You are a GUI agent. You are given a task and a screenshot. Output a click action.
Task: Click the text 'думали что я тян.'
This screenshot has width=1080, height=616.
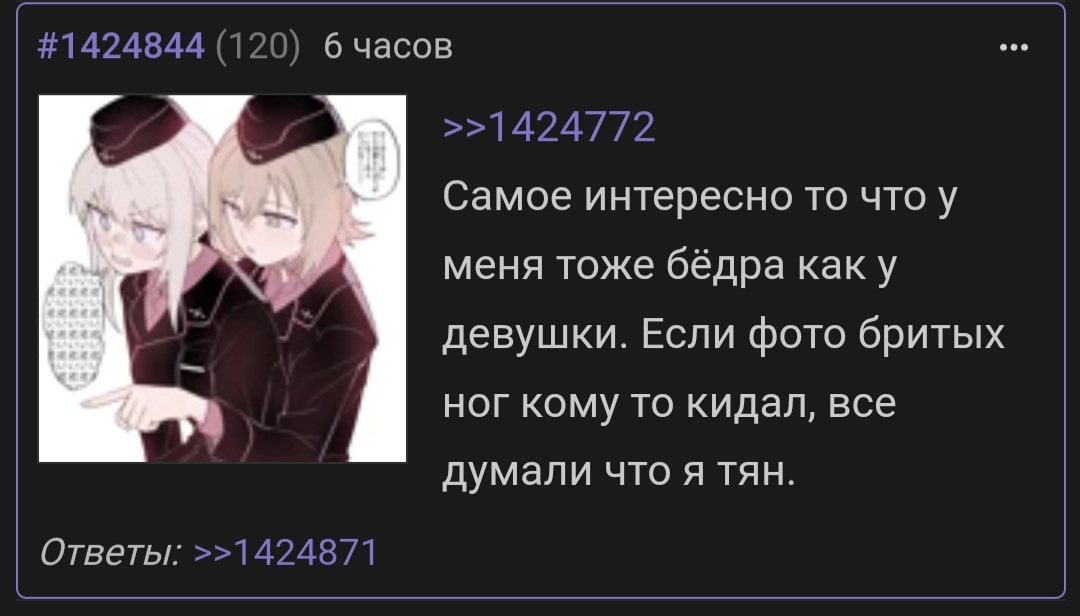(619, 472)
